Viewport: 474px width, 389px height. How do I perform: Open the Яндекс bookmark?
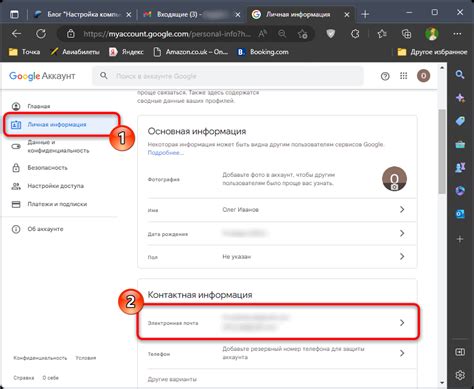pos(127,52)
